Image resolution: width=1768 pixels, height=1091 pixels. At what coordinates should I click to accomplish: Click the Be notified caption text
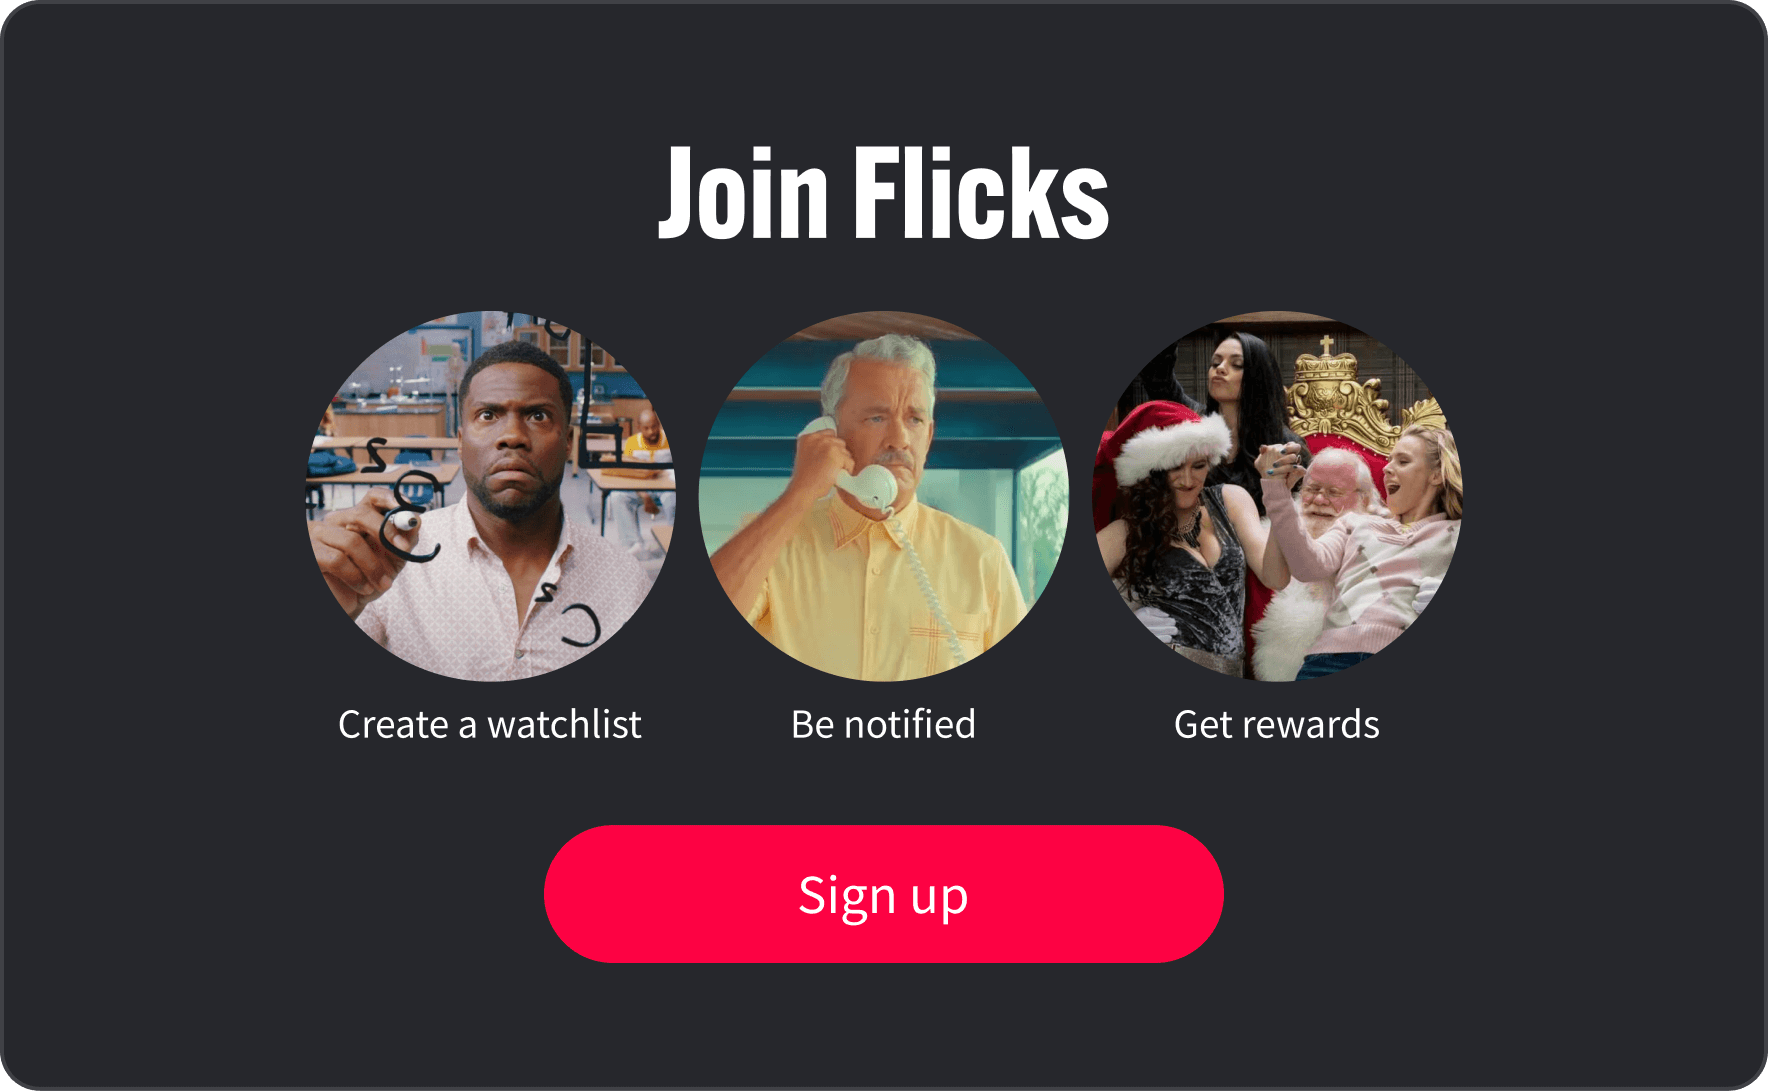click(883, 724)
